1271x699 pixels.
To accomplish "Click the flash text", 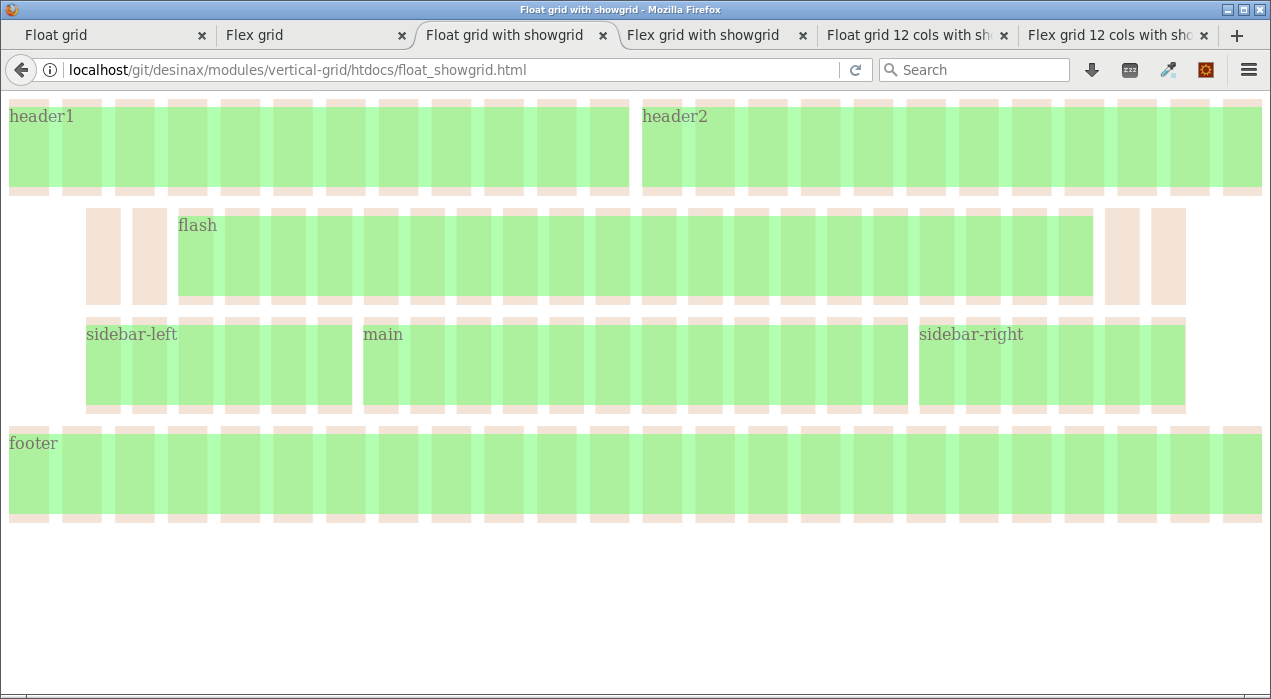I will click(x=197, y=225).
